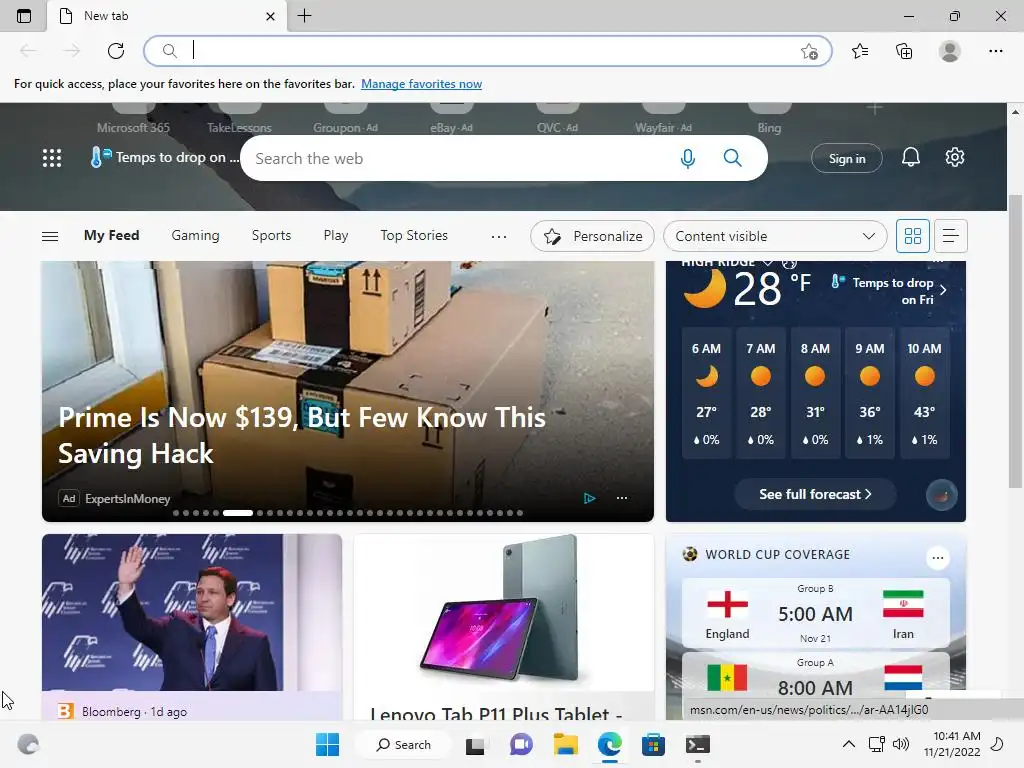The height and width of the screenshot is (768, 1024).
Task: Switch to the Play tab
Action: 336,236
